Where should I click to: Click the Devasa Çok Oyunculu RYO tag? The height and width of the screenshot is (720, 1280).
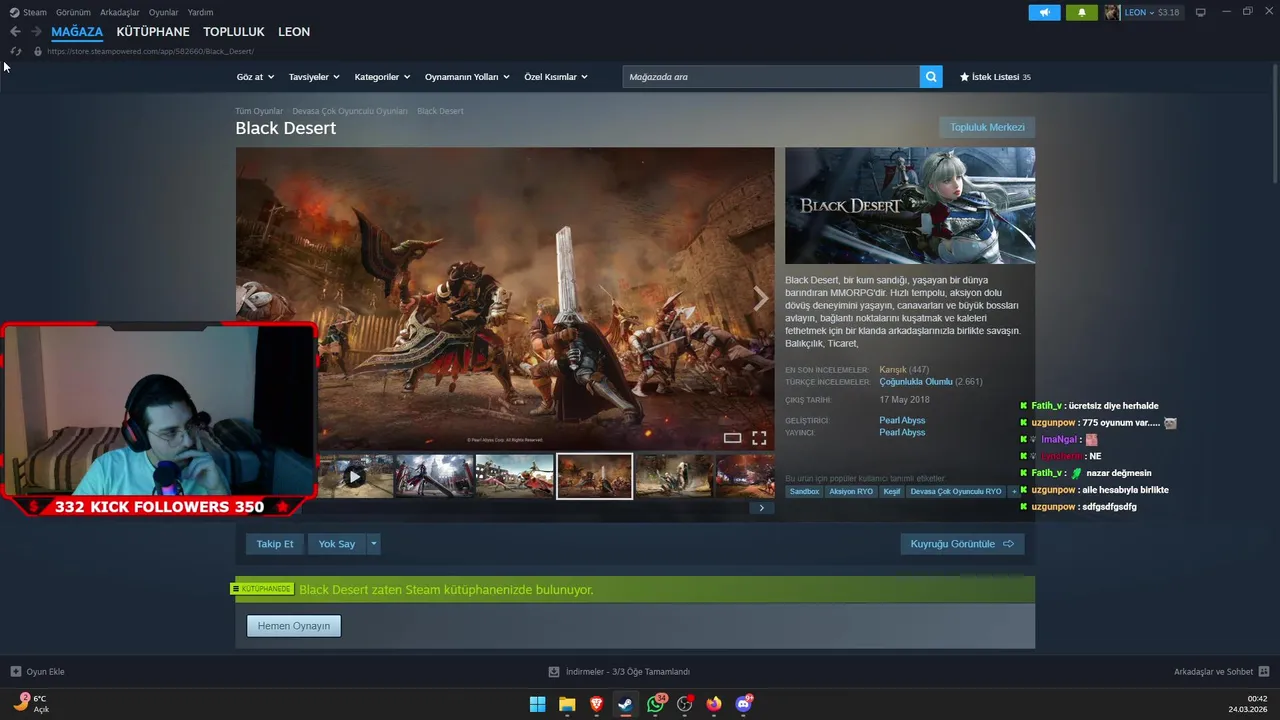click(x=956, y=491)
